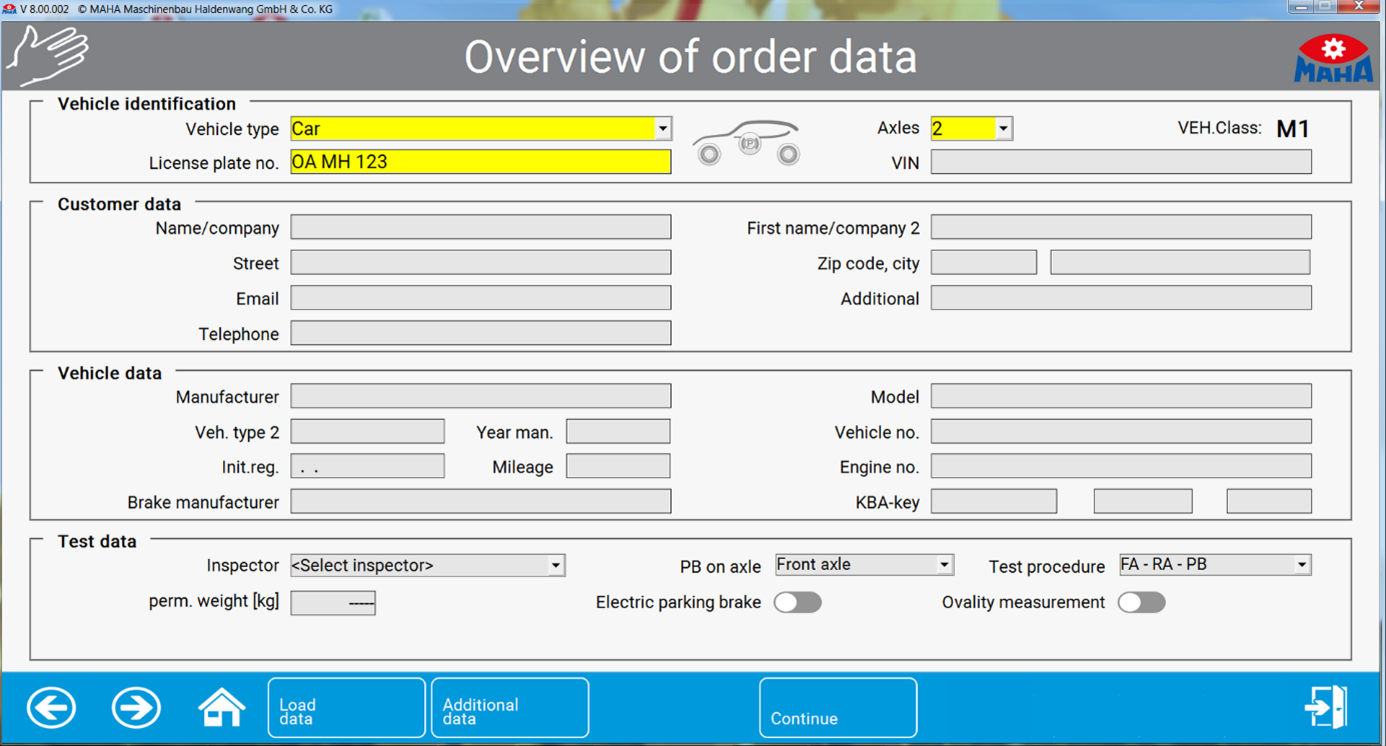Click the perm. weight [kg] field

coord(333,602)
